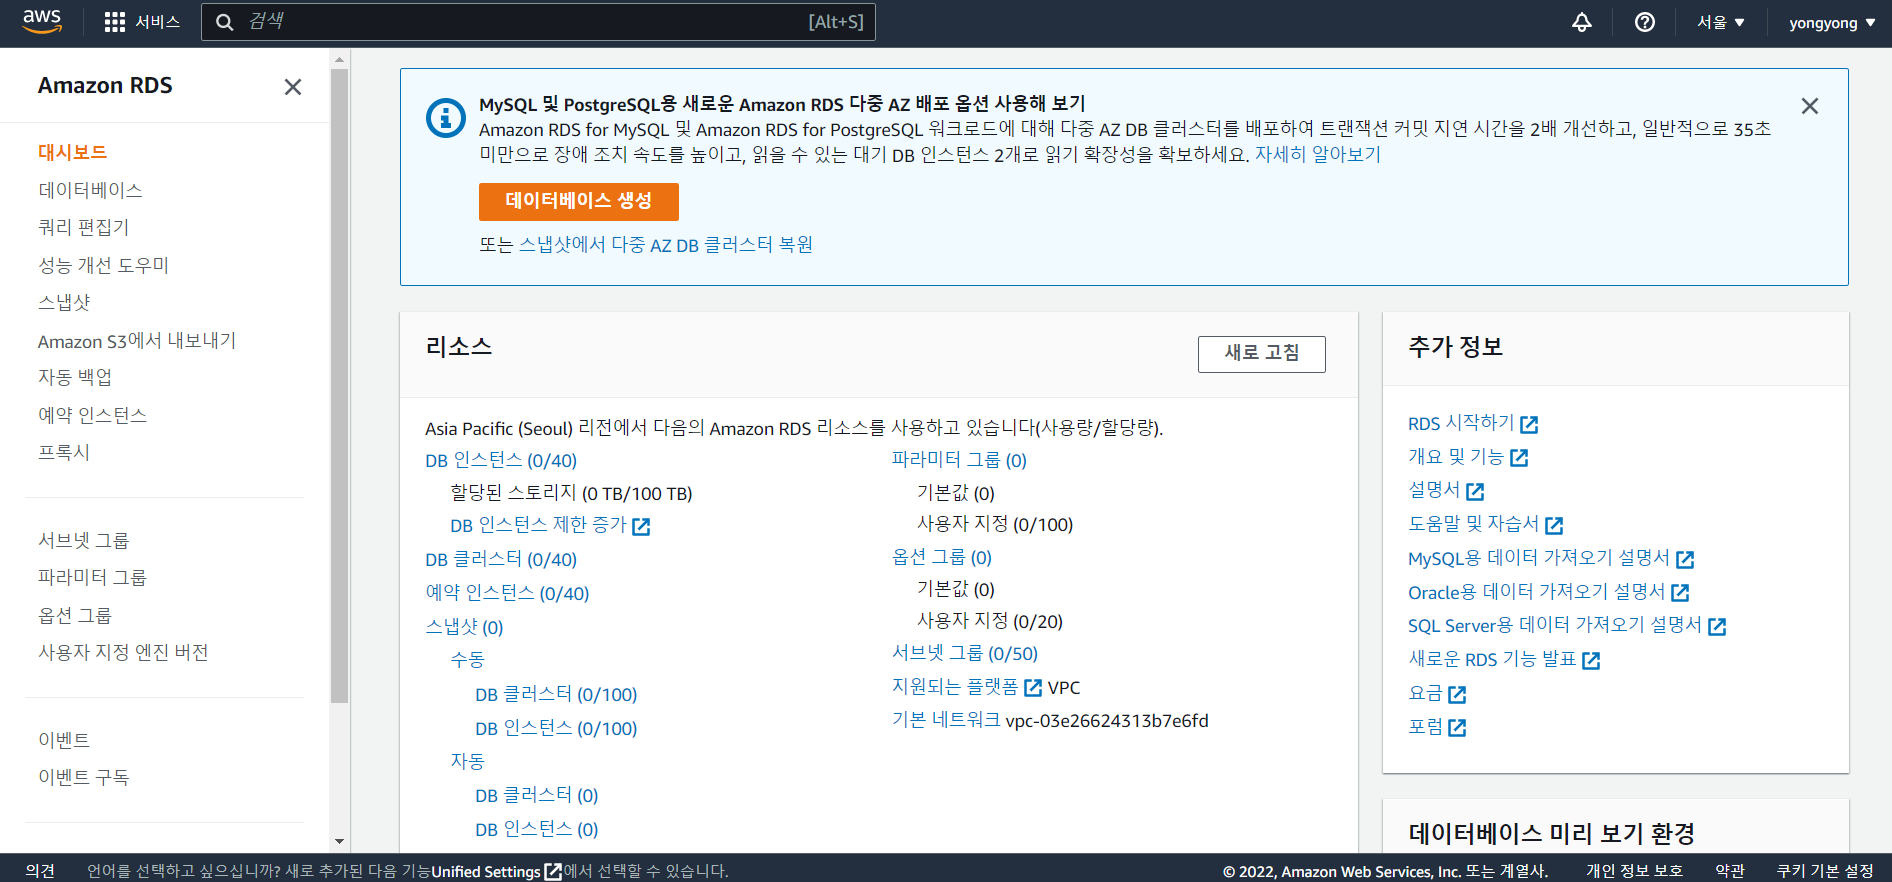1892x882 pixels.
Task: Click external link icon next to 설명서
Action: [x=1475, y=491]
